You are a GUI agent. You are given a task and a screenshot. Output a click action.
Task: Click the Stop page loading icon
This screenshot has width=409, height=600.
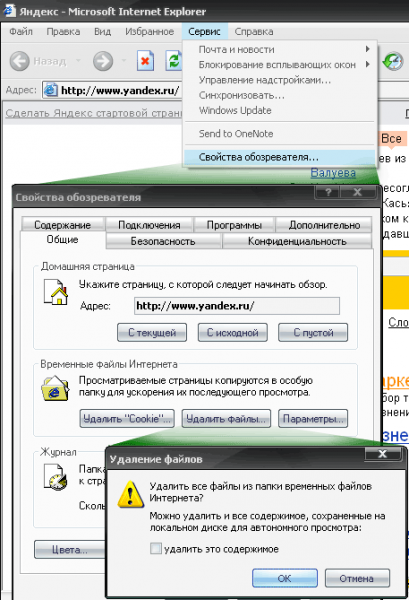click(145, 61)
